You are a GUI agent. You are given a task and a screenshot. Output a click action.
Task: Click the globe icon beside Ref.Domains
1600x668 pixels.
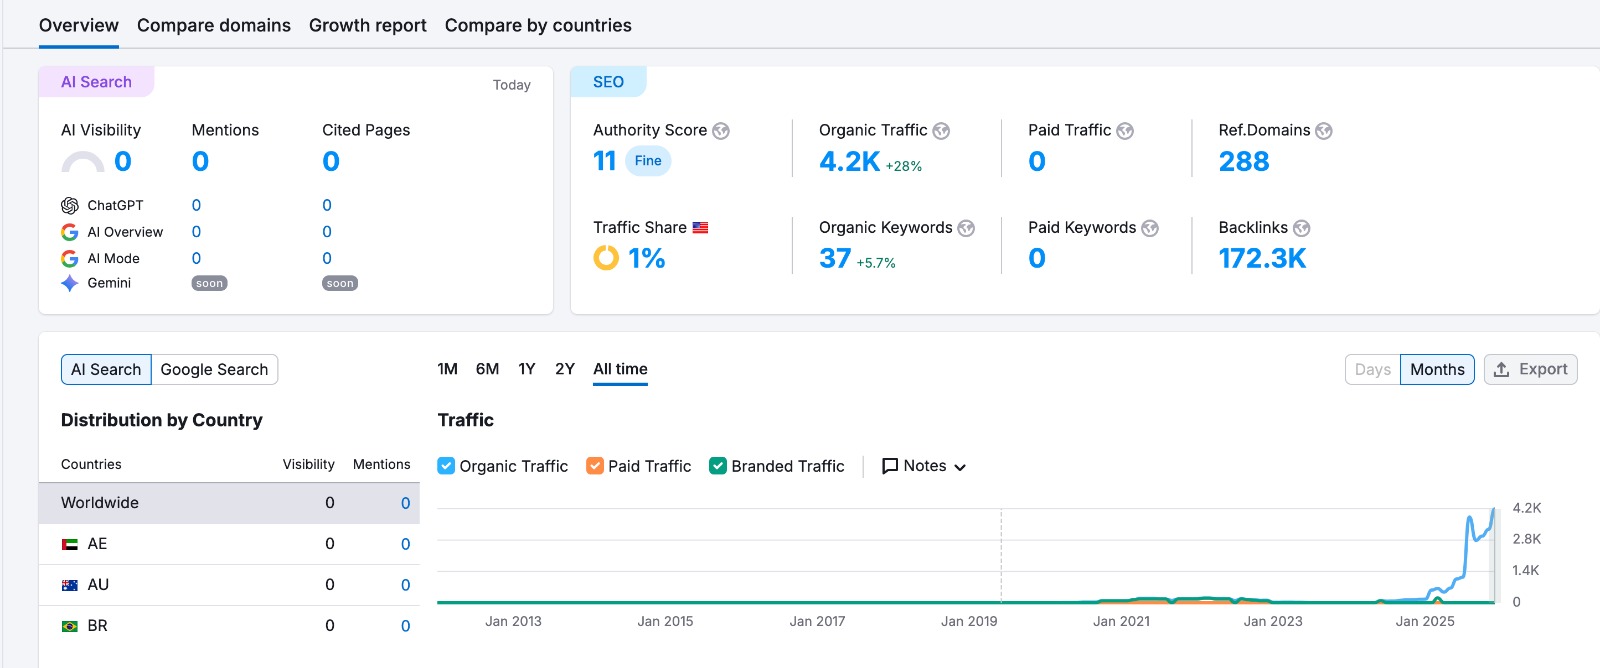click(x=1324, y=131)
